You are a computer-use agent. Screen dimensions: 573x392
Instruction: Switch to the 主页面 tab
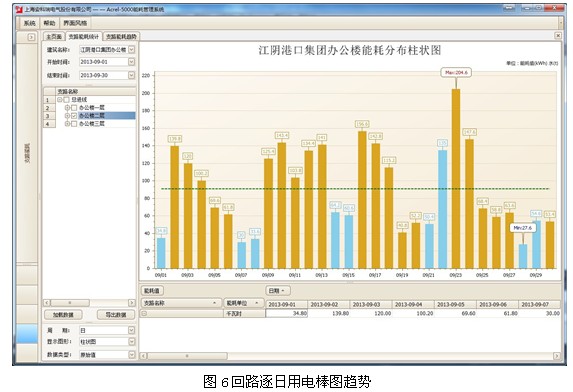(x=54, y=37)
